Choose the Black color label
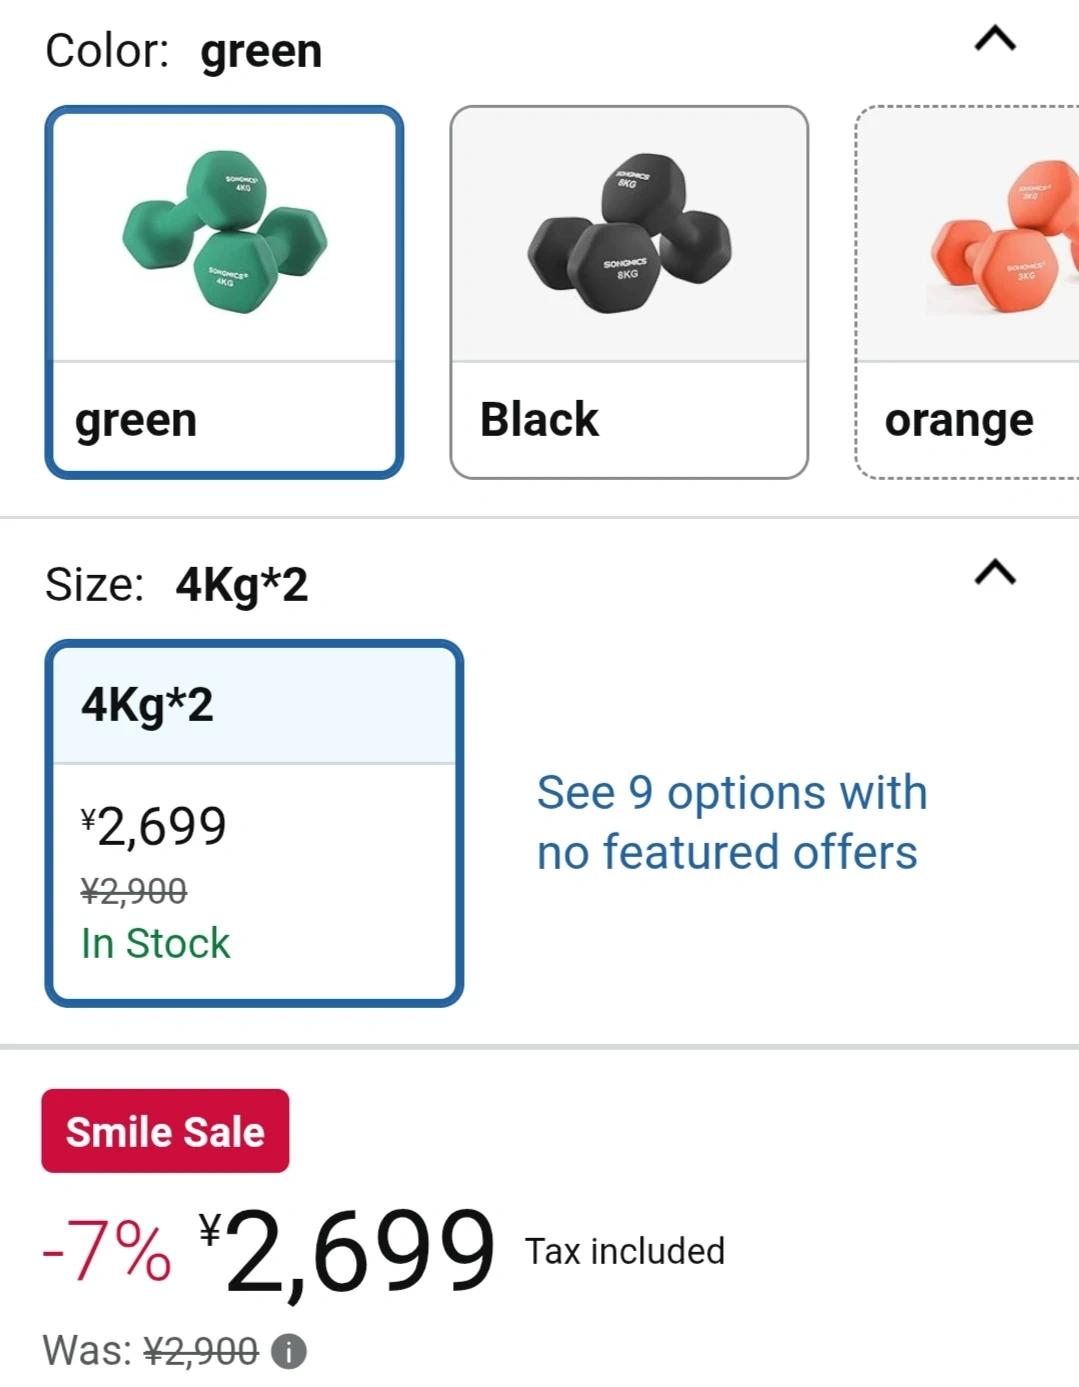This screenshot has width=1079, height=1387. 539,420
